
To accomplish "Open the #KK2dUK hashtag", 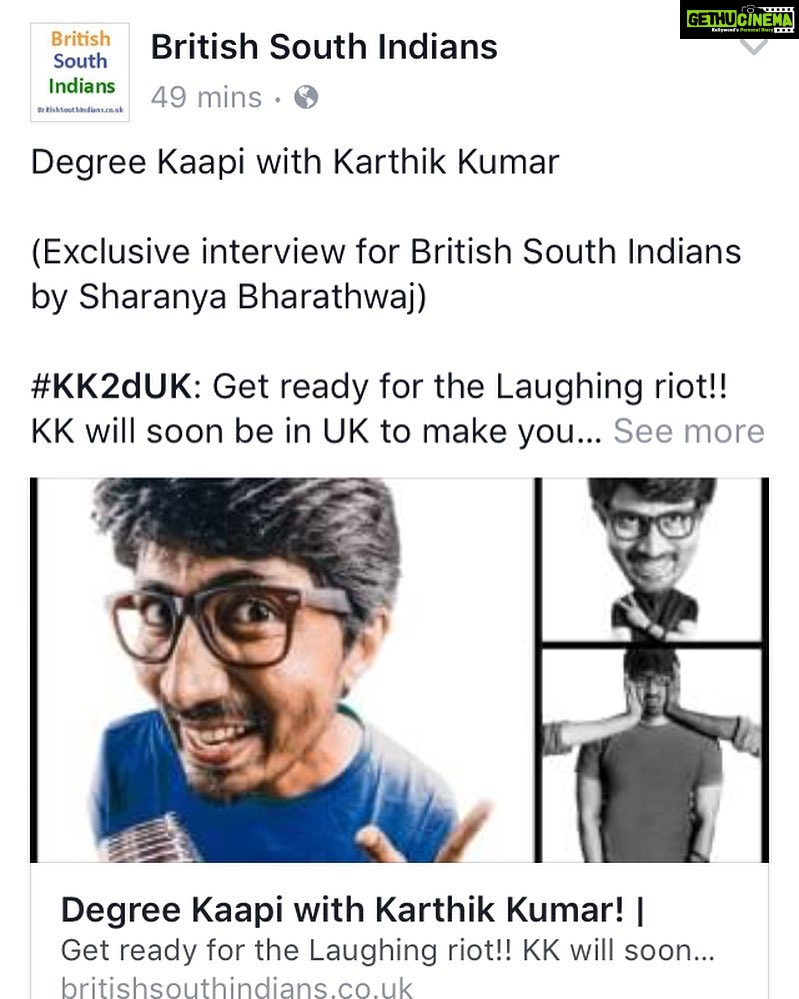I will tap(111, 386).
